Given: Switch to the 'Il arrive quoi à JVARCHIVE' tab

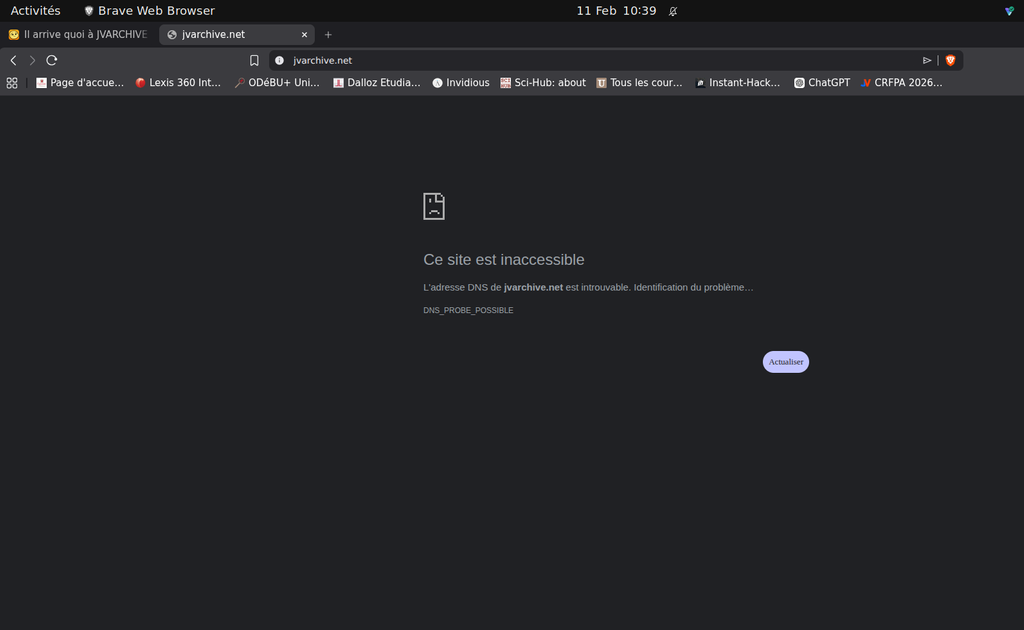Looking at the screenshot, I should click(x=78, y=35).
